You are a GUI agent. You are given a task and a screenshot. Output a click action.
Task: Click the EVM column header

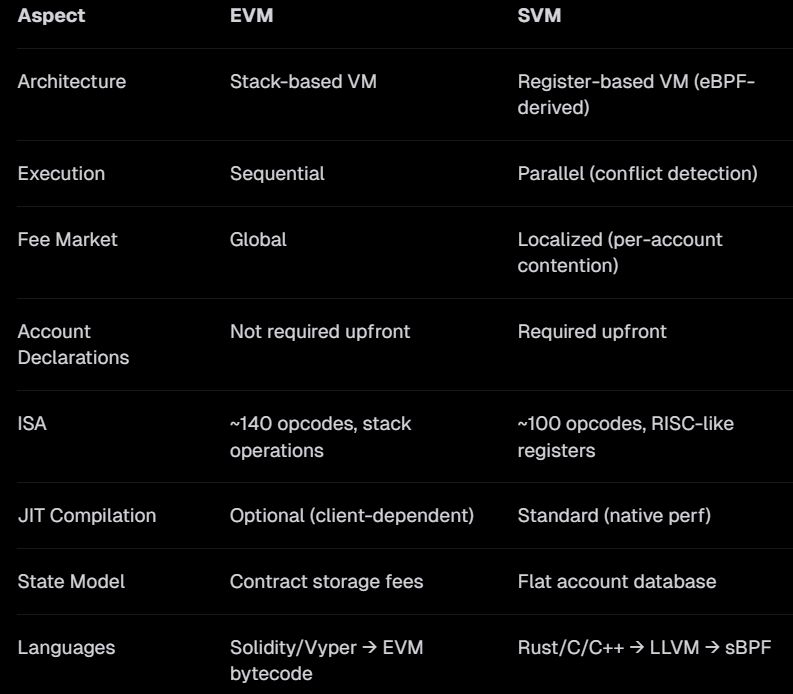pos(250,18)
